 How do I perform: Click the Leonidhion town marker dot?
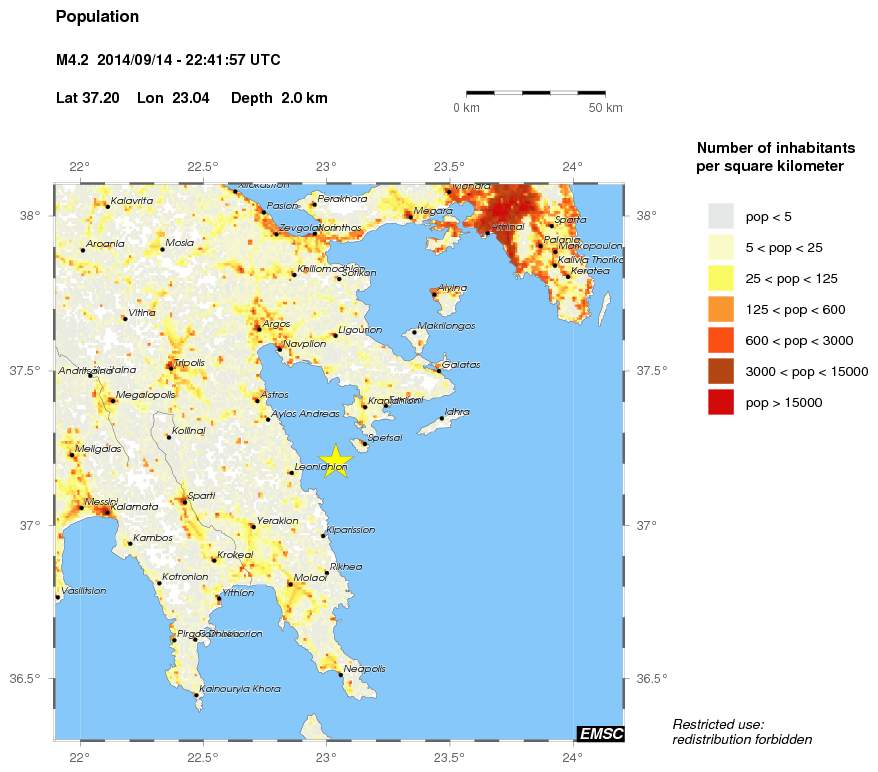pyautogui.click(x=291, y=472)
